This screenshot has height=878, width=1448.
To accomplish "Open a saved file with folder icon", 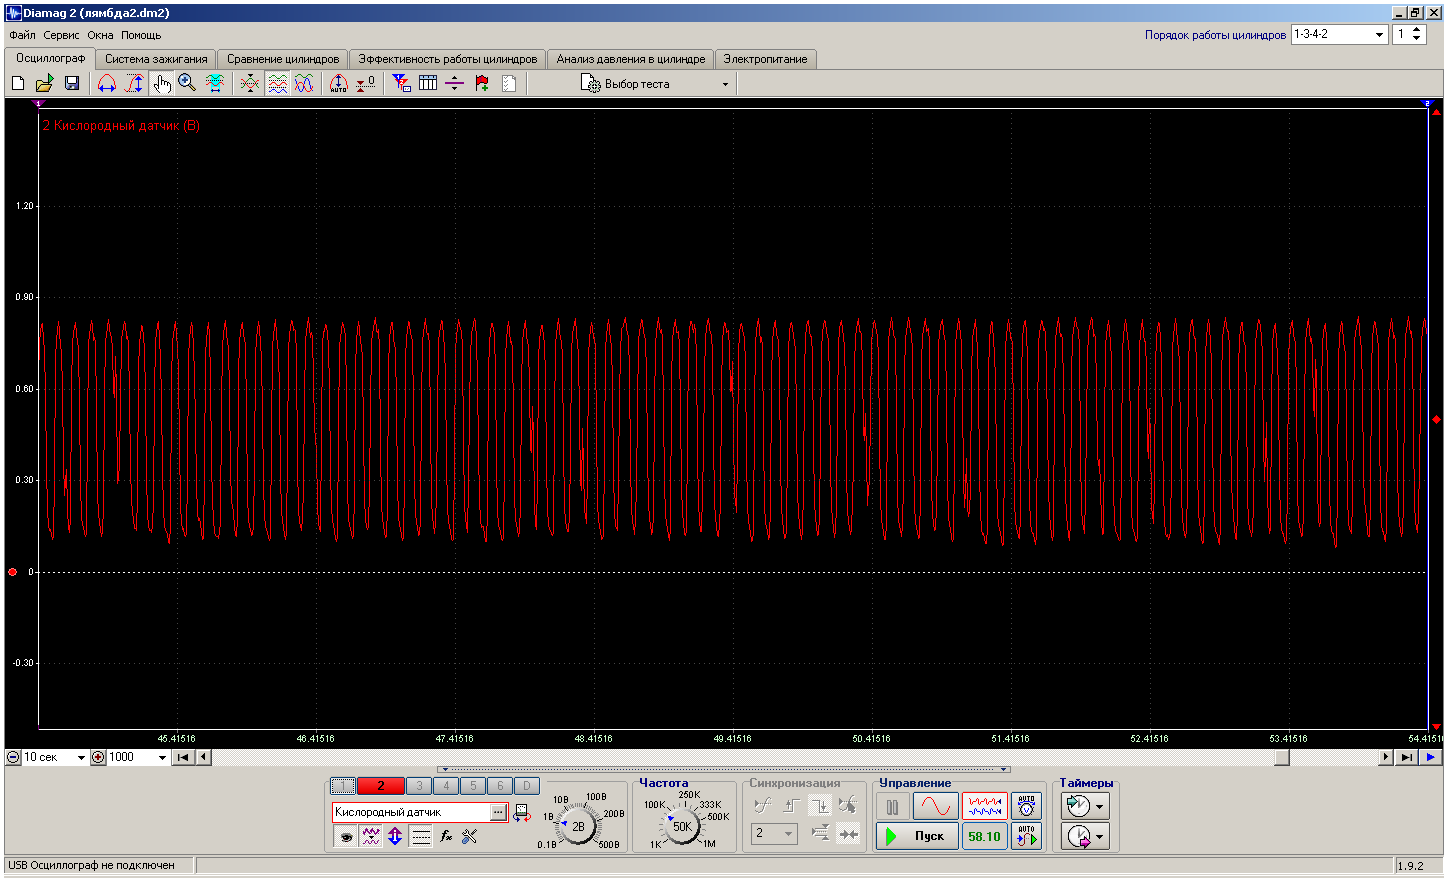I will [44, 84].
